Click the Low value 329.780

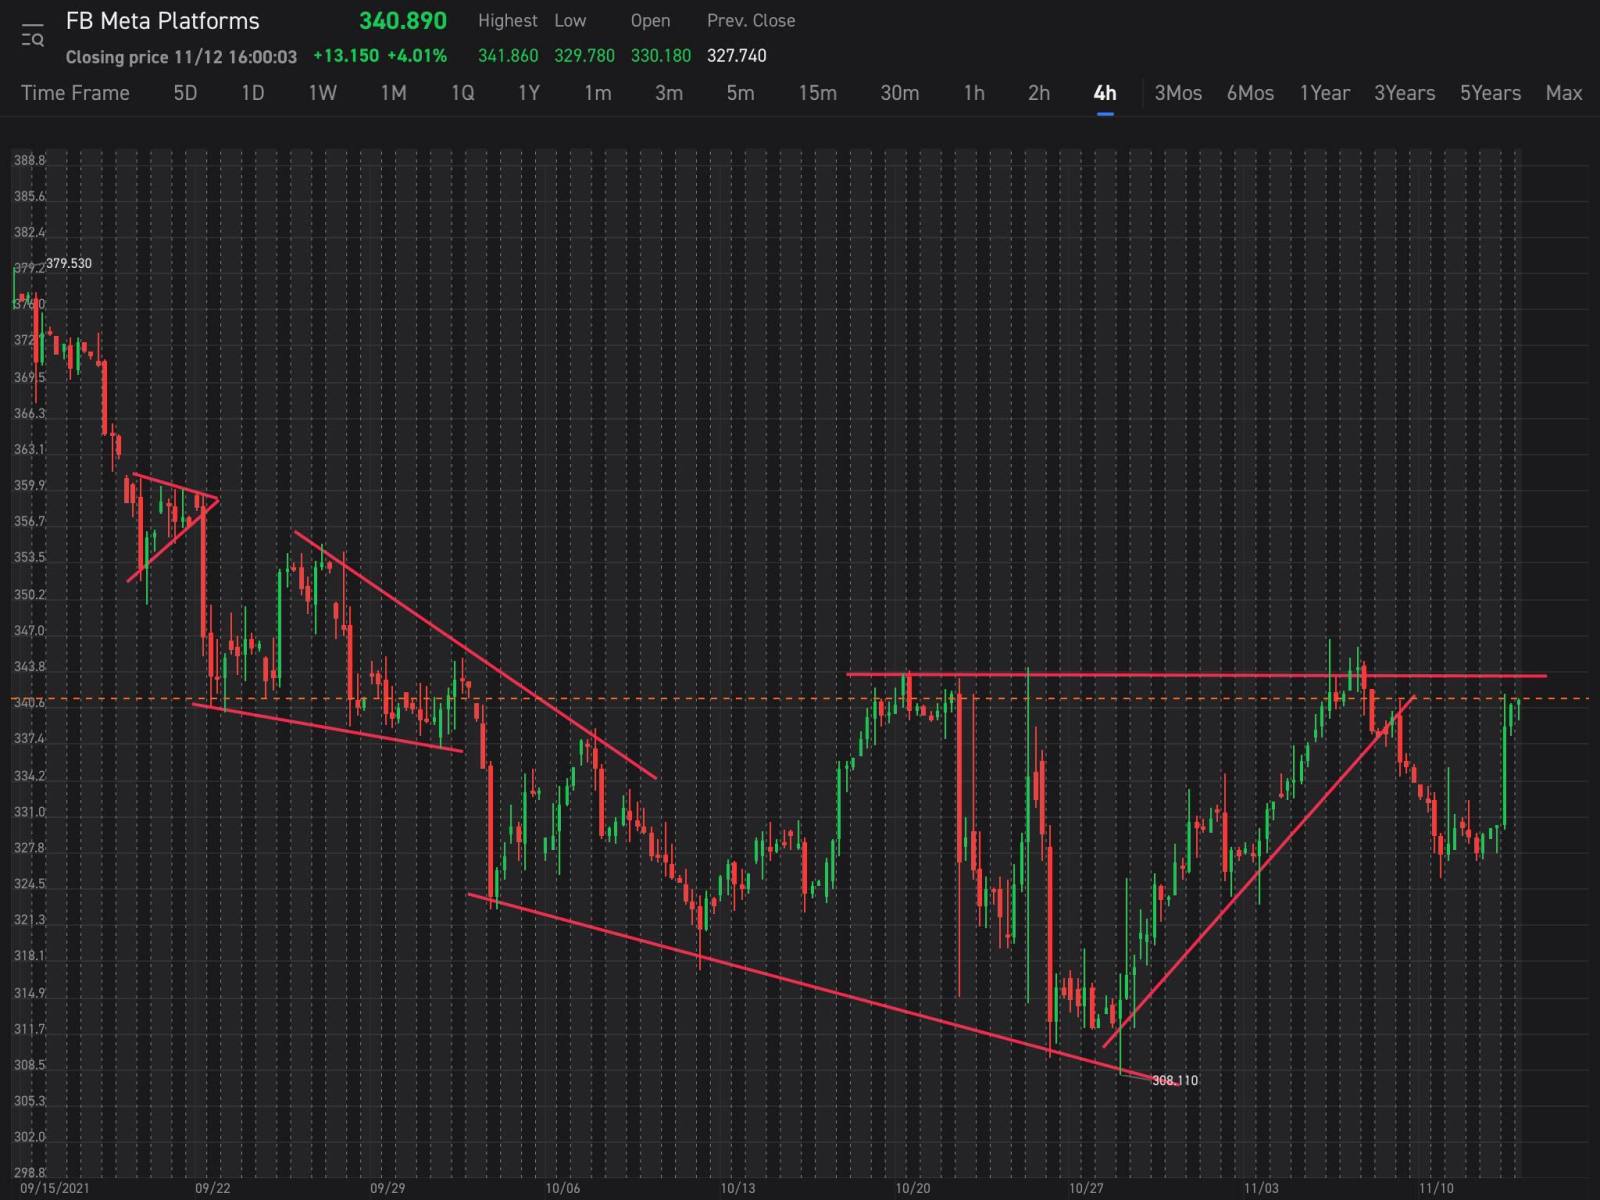click(584, 56)
